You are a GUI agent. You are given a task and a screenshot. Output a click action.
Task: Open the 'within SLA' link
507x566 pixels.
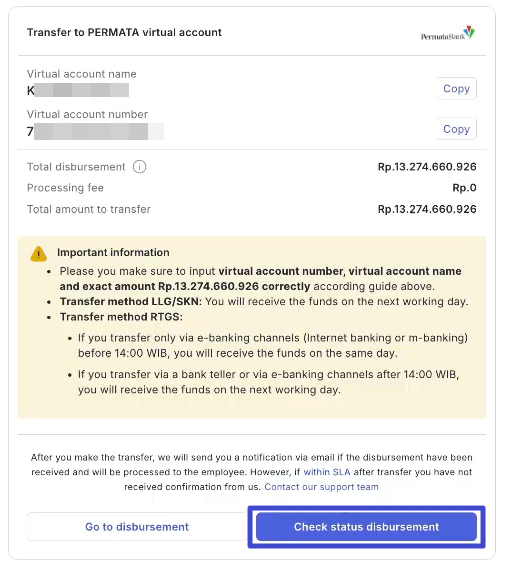pyautogui.click(x=327, y=472)
